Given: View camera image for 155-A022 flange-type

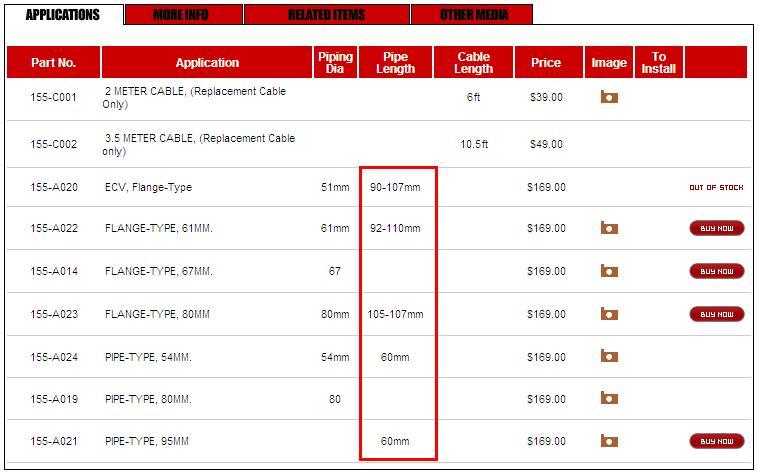Looking at the screenshot, I should (x=608, y=228).
